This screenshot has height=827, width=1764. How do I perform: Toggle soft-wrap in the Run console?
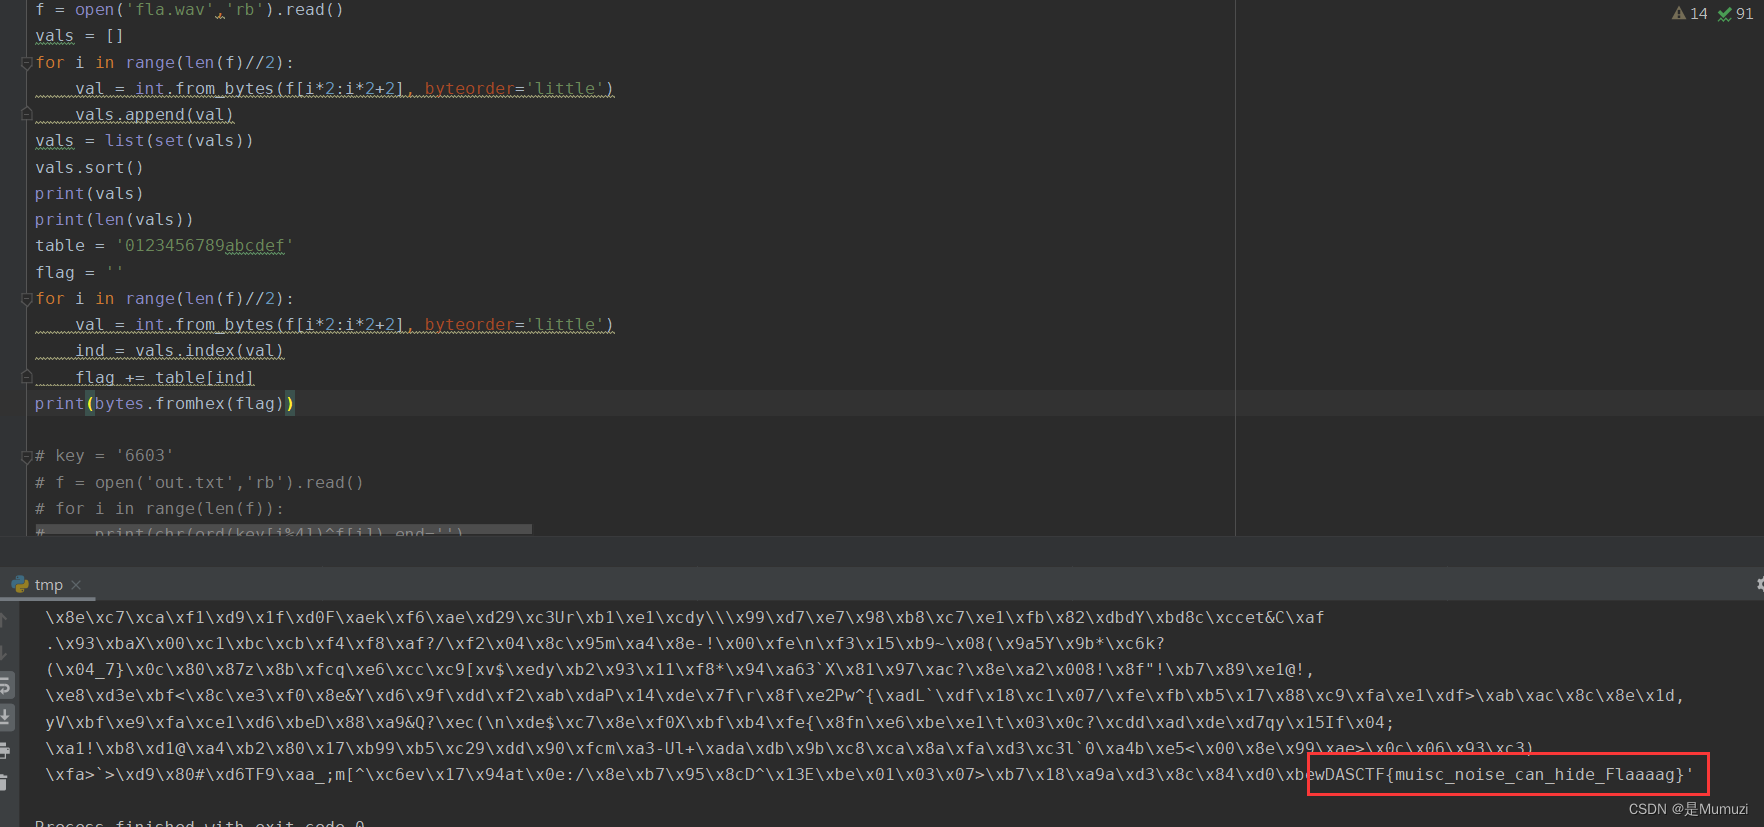(x=5, y=685)
